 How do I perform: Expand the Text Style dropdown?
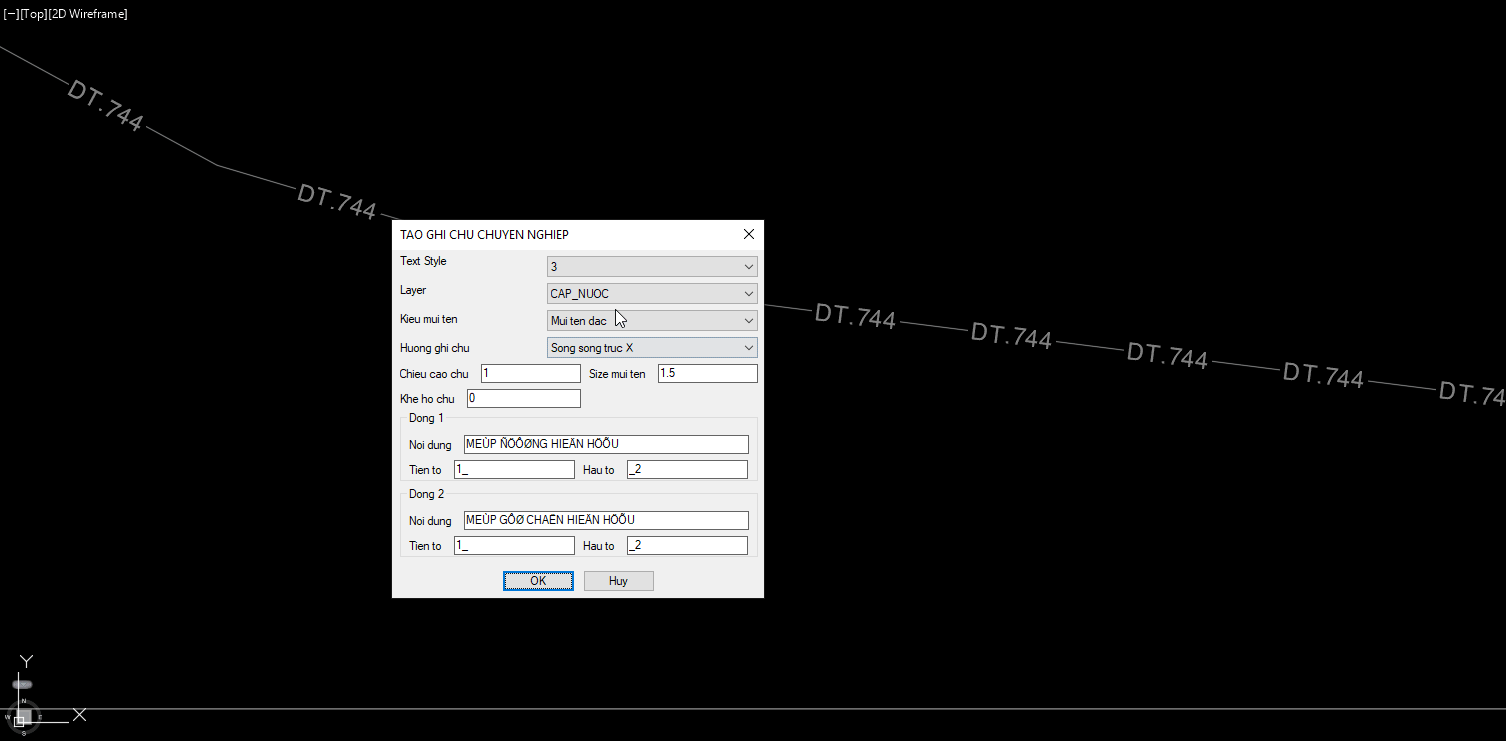coord(652,267)
